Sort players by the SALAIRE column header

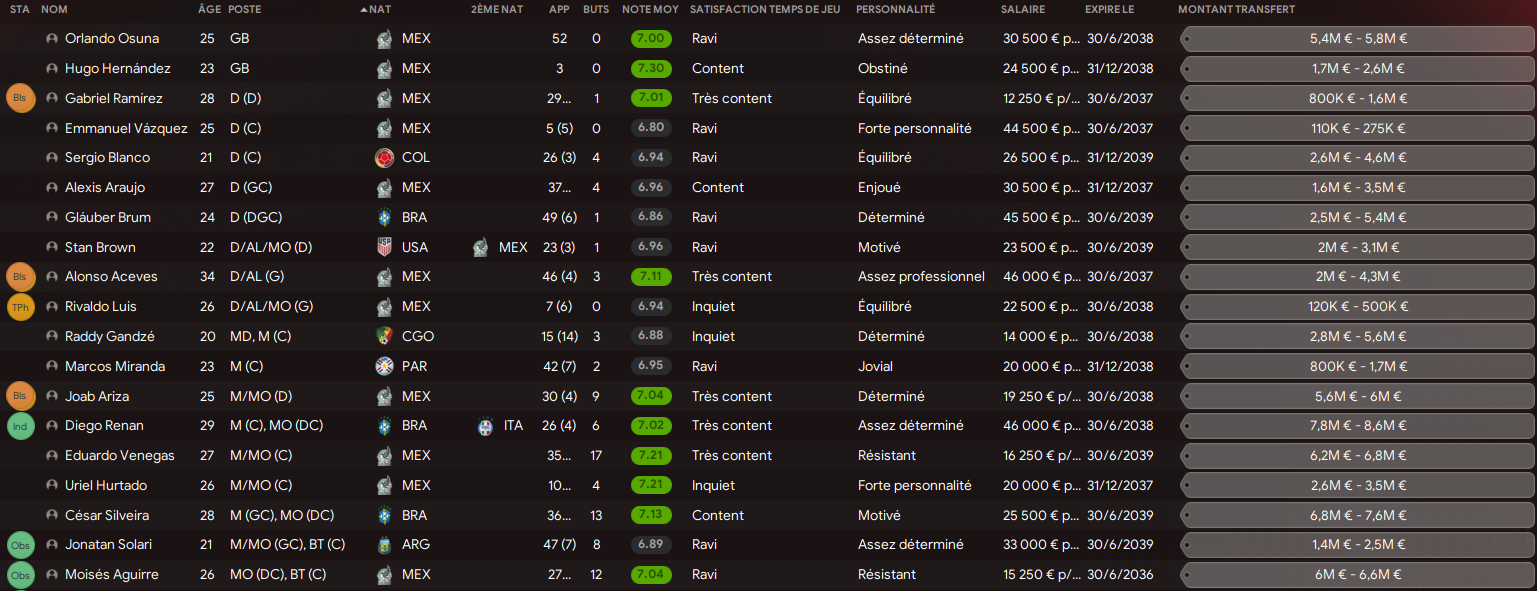(1022, 9)
